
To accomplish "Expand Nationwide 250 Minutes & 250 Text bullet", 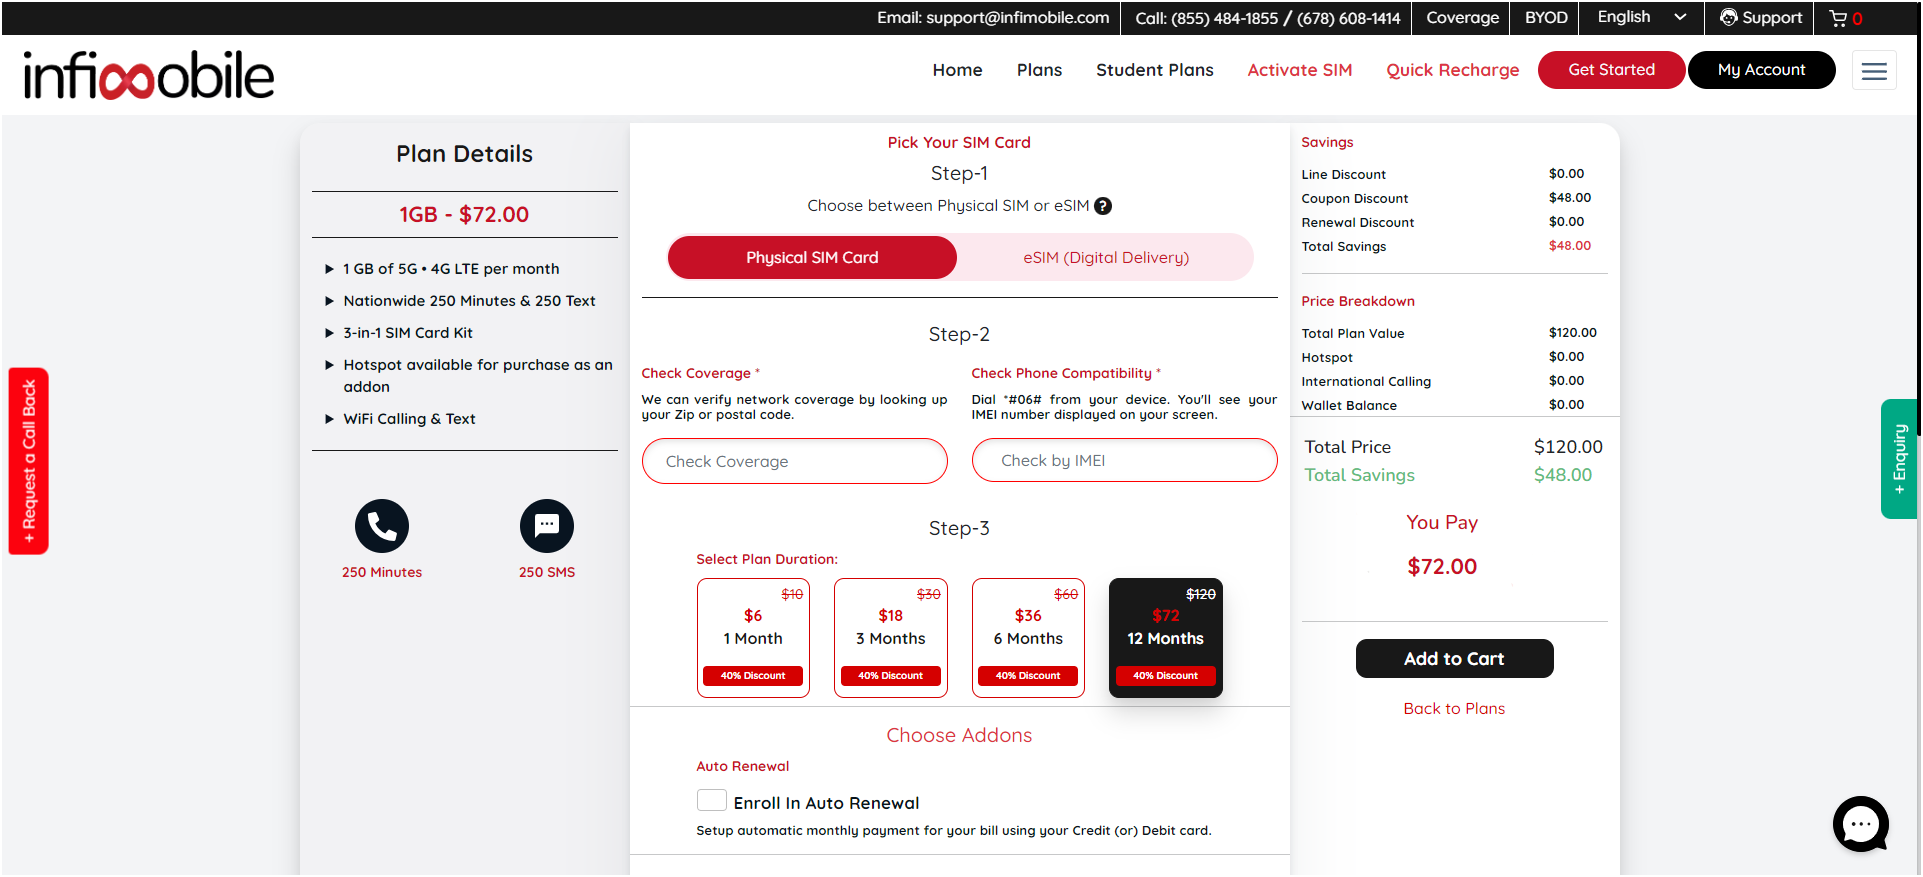I will click(329, 301).
